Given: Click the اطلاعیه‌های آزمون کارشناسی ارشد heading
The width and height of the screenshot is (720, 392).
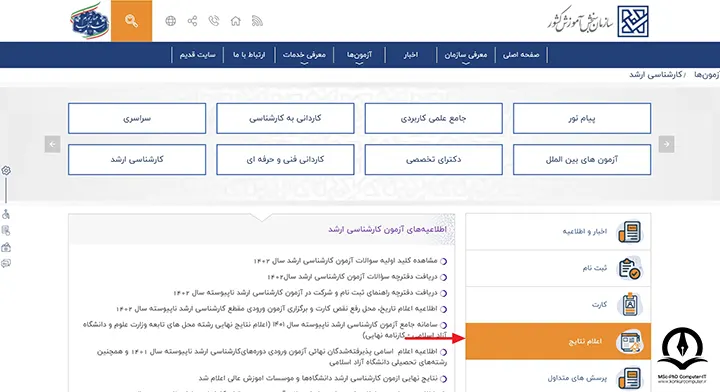Looking at the screenshot, I should pyautogui.click(x=387, y=229).
